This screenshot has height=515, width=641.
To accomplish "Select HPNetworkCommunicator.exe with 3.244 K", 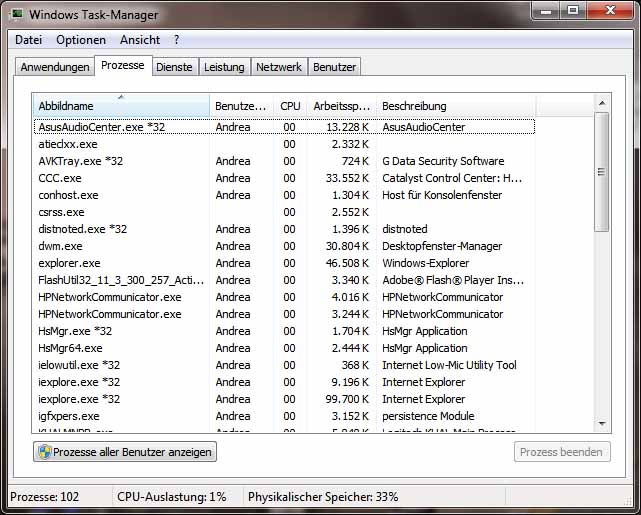I will 284,314.
